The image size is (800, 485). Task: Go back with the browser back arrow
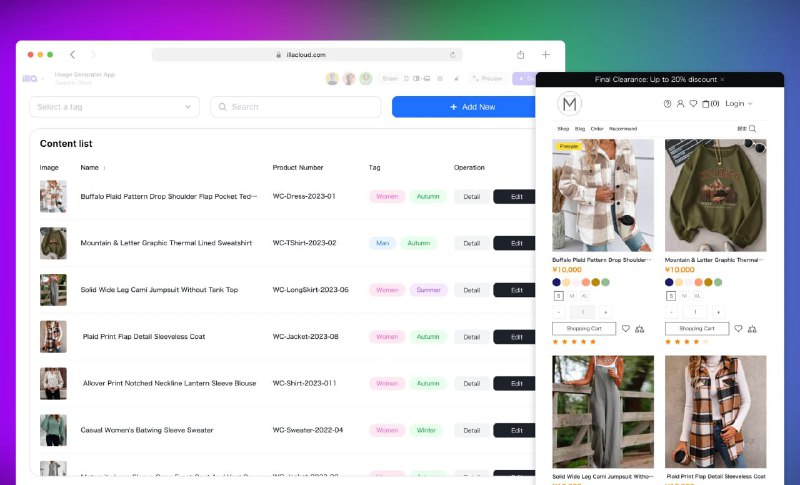(72, 55)
